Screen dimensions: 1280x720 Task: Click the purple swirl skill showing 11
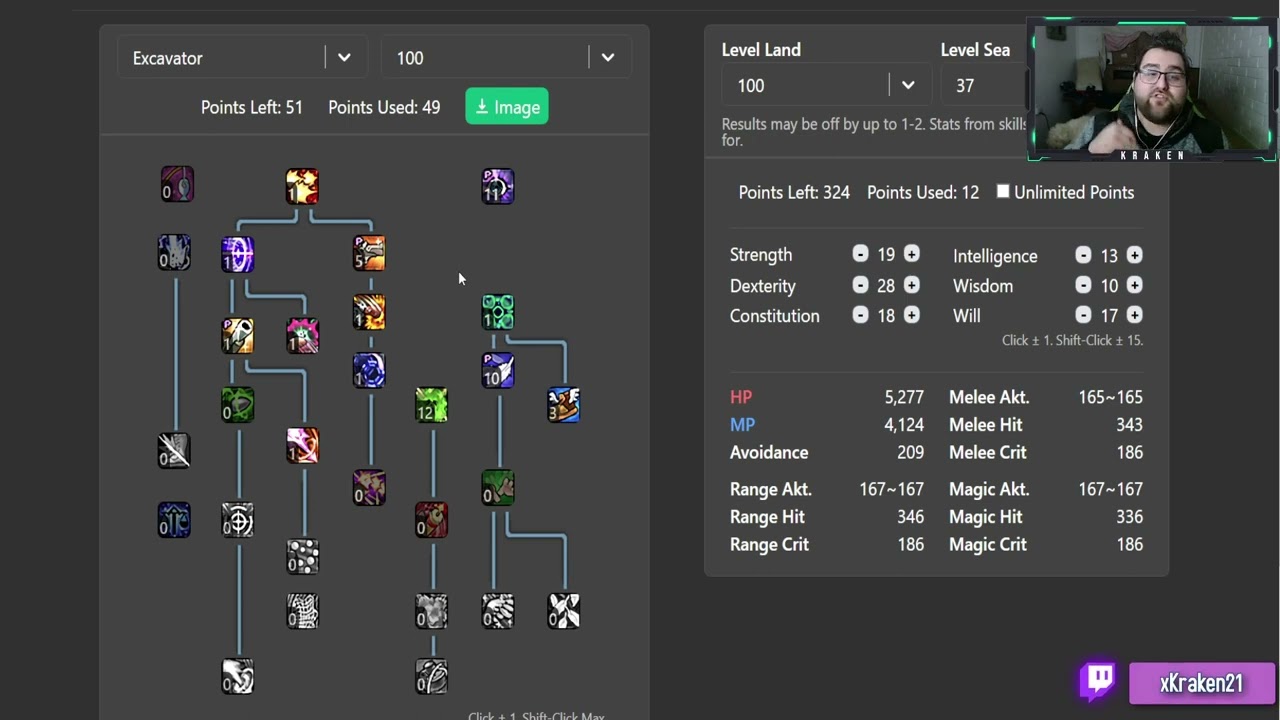click(497, 186)
